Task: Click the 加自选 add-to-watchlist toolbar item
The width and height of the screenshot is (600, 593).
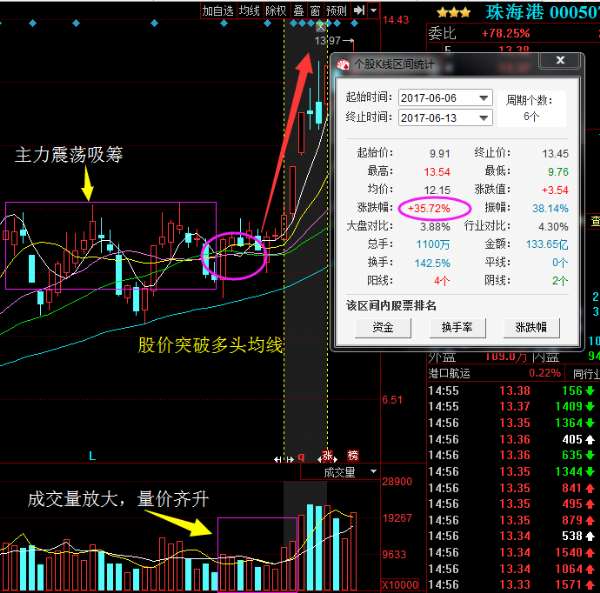Action: point(218,10)
